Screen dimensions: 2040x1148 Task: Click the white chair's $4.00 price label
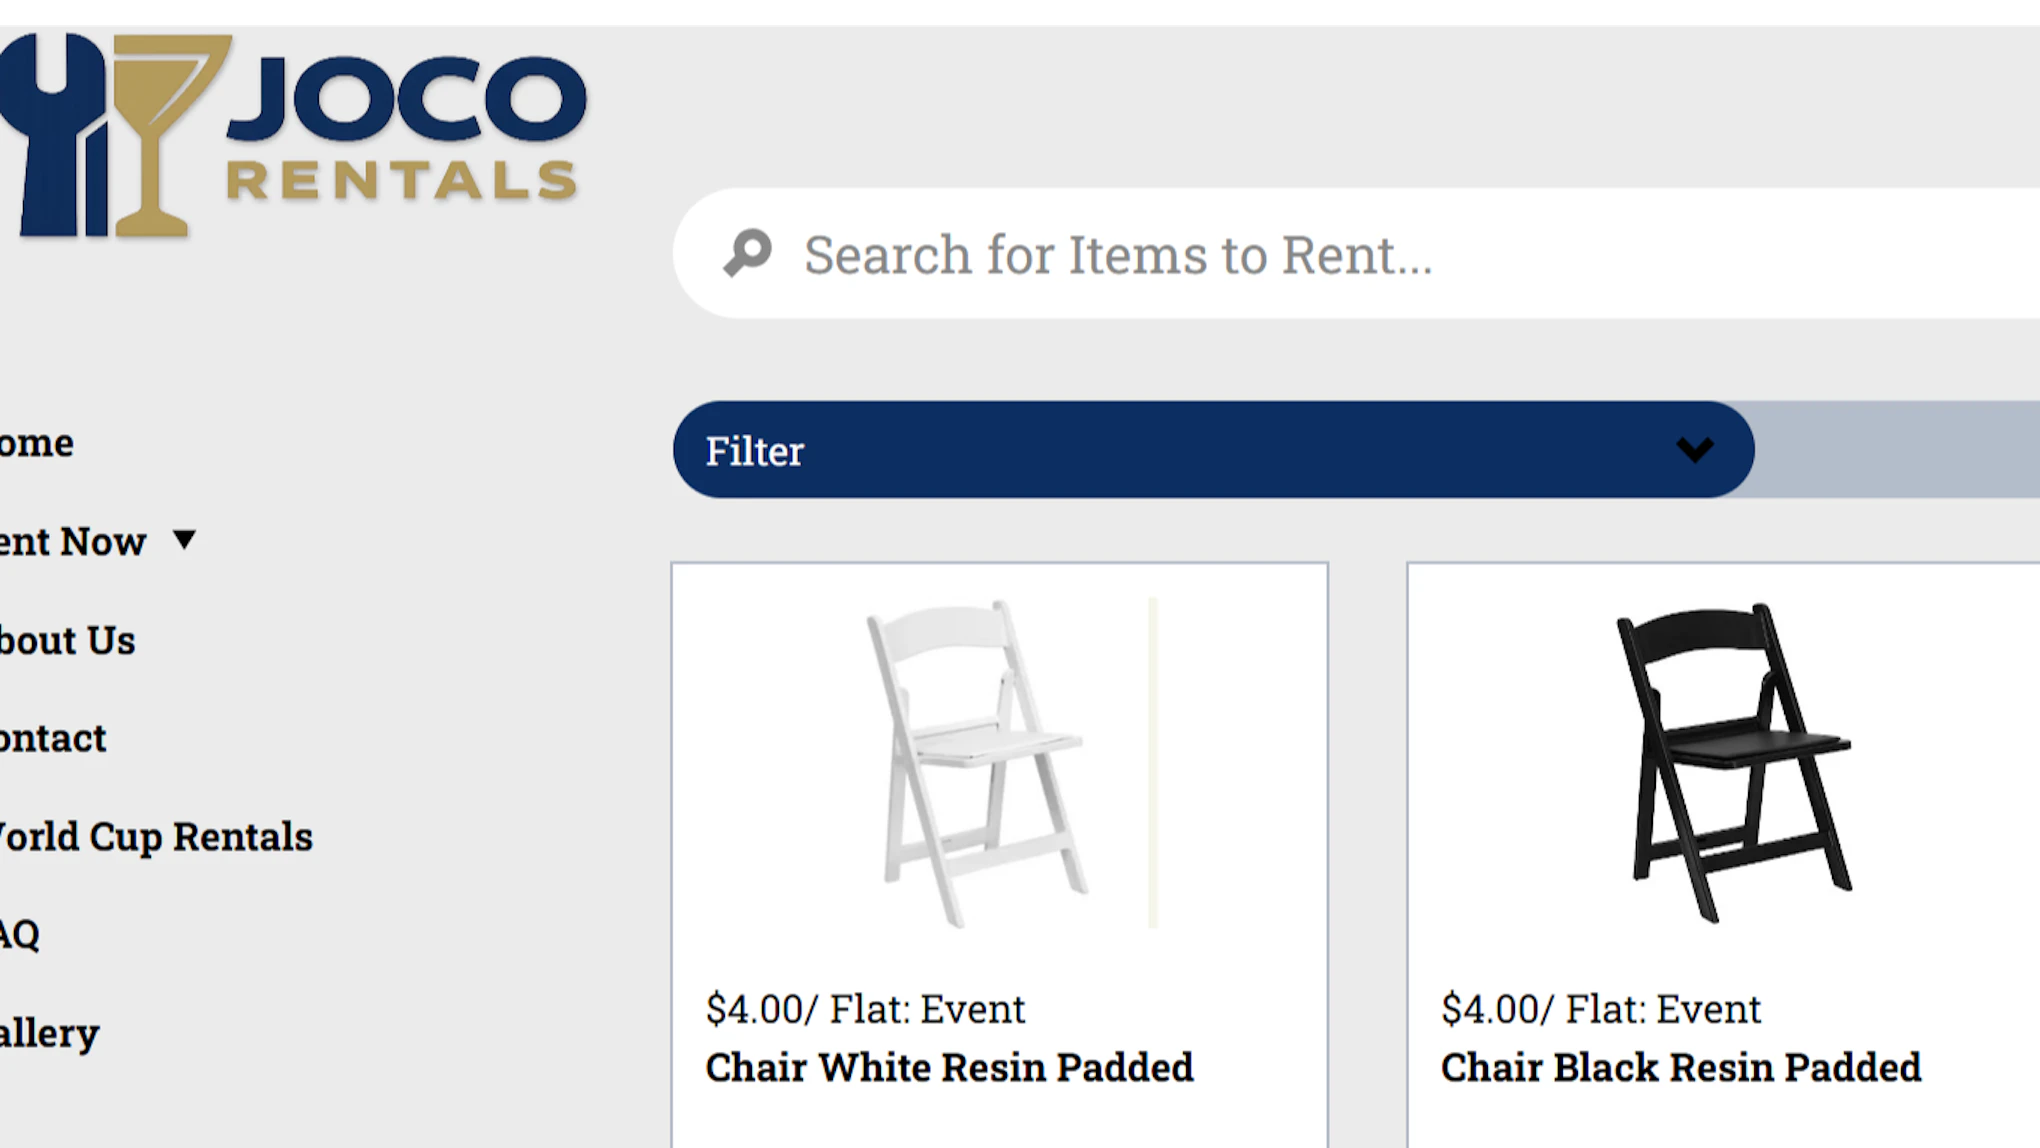864,1009
